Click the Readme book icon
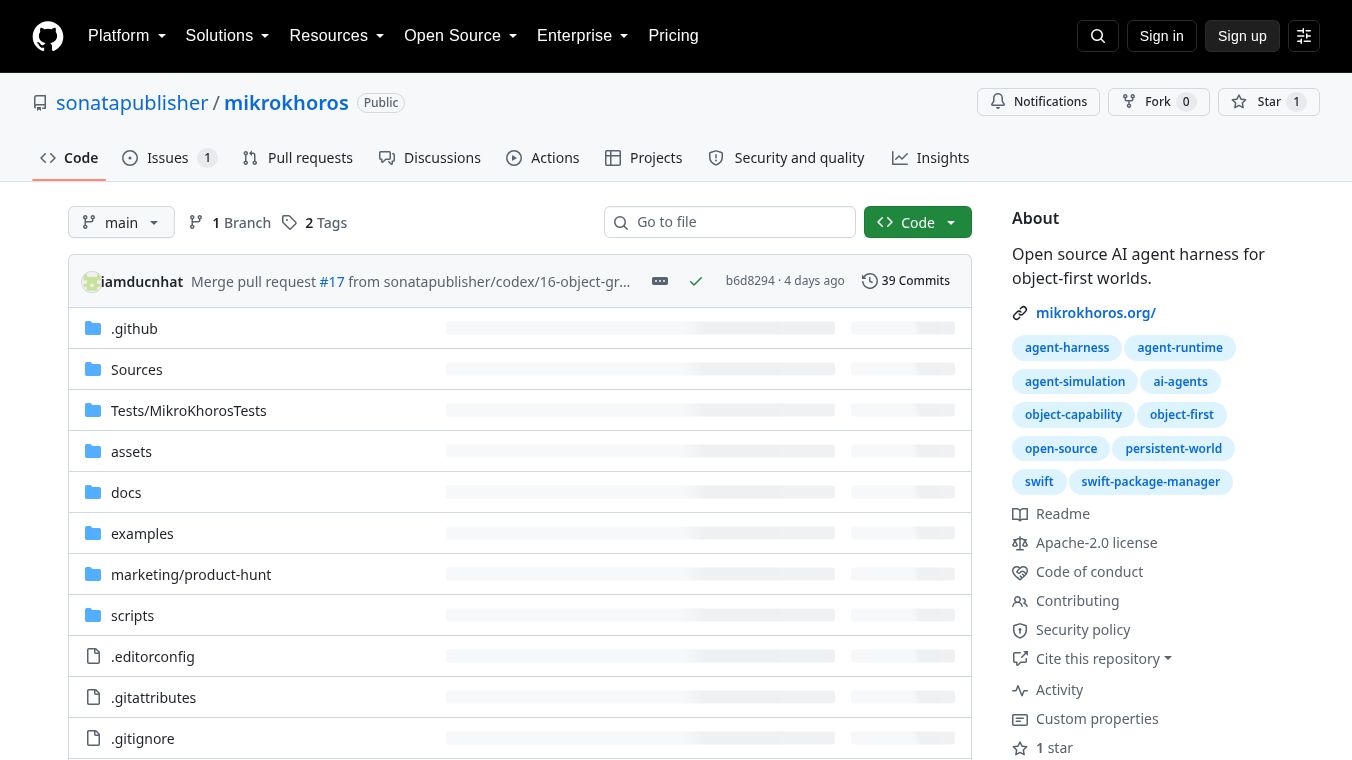 point(1020,514)
